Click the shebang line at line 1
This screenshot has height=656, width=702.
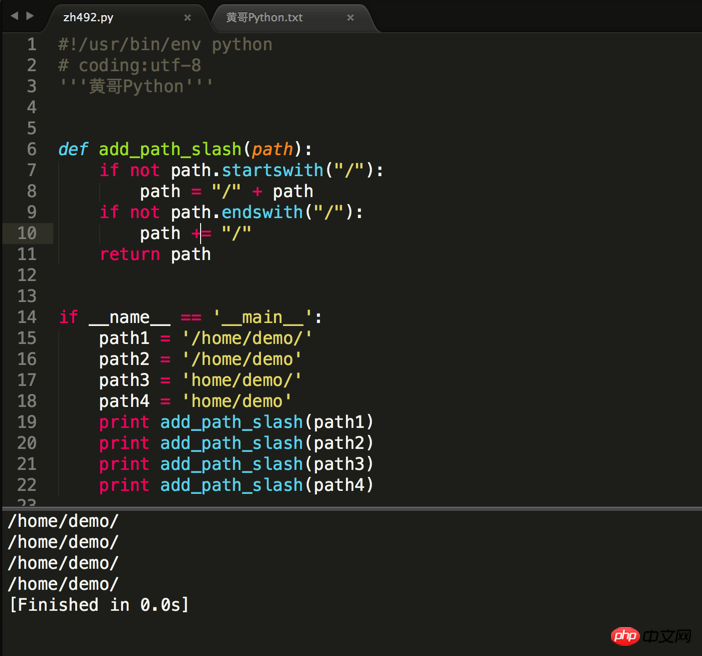[165, 44]
